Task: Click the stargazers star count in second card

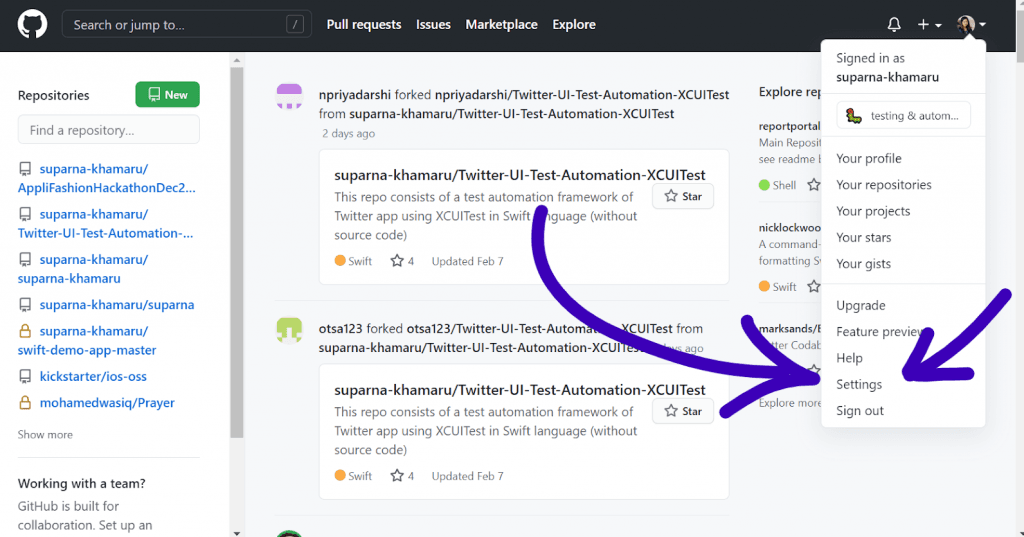Action: [x=402, y=476]
